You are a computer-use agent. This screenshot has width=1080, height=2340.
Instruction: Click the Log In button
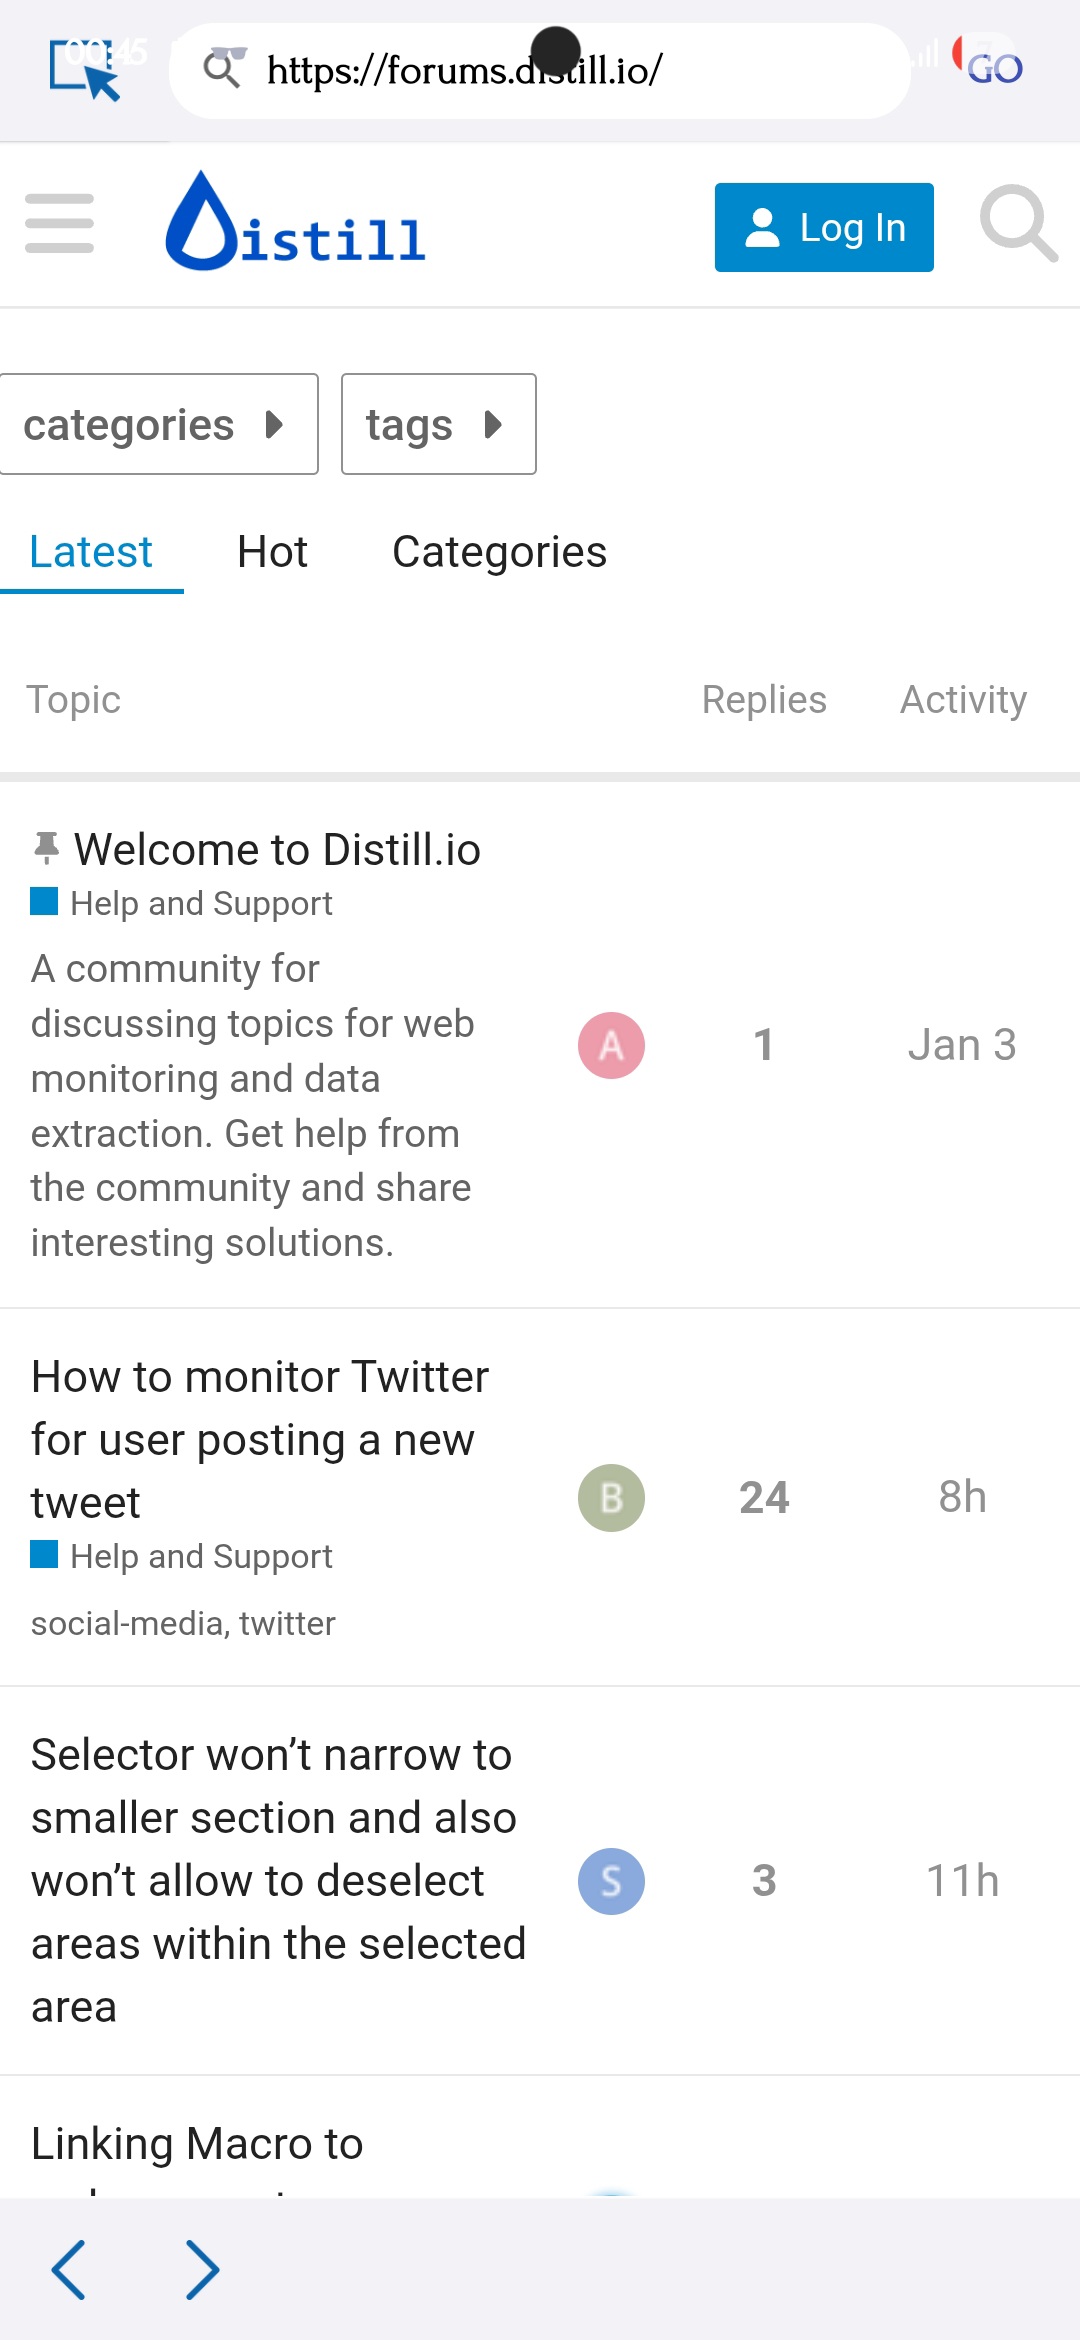824,227
